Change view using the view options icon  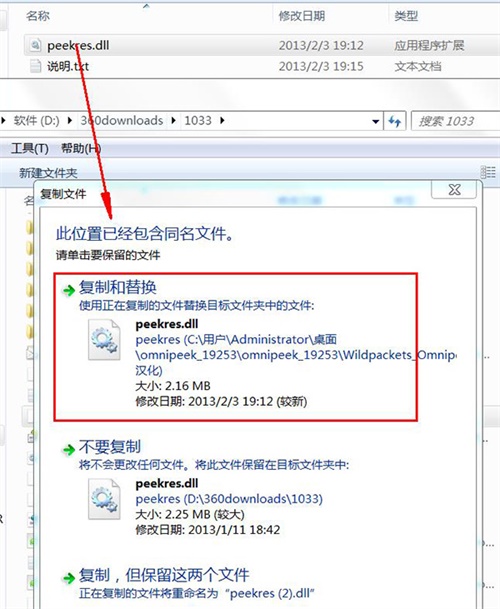(488, 172)
